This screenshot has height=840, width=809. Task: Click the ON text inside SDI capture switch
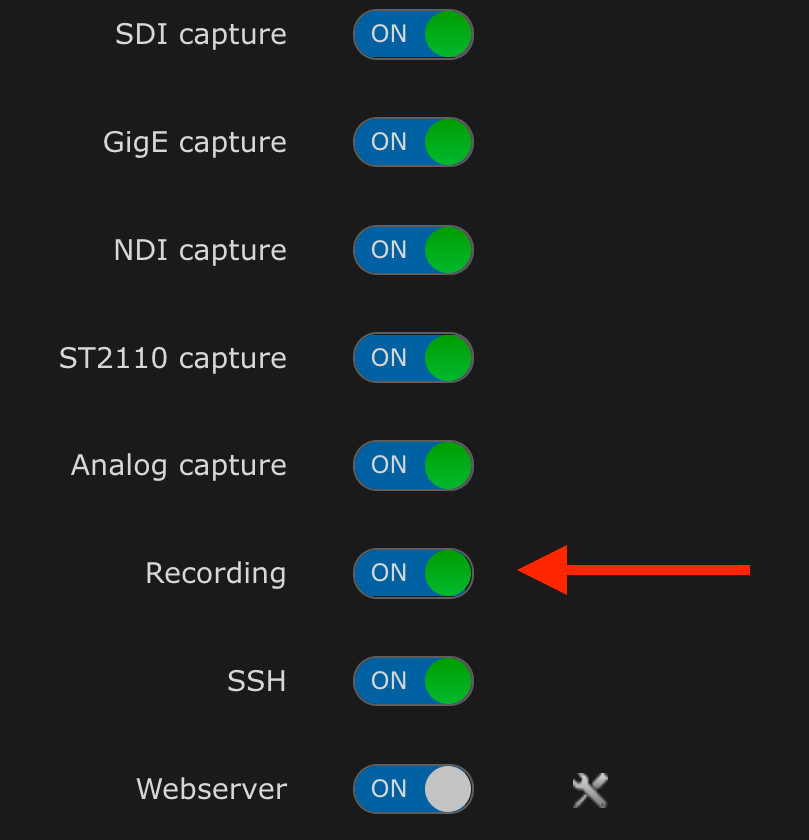pyautogui.click(x=389, y=34)
